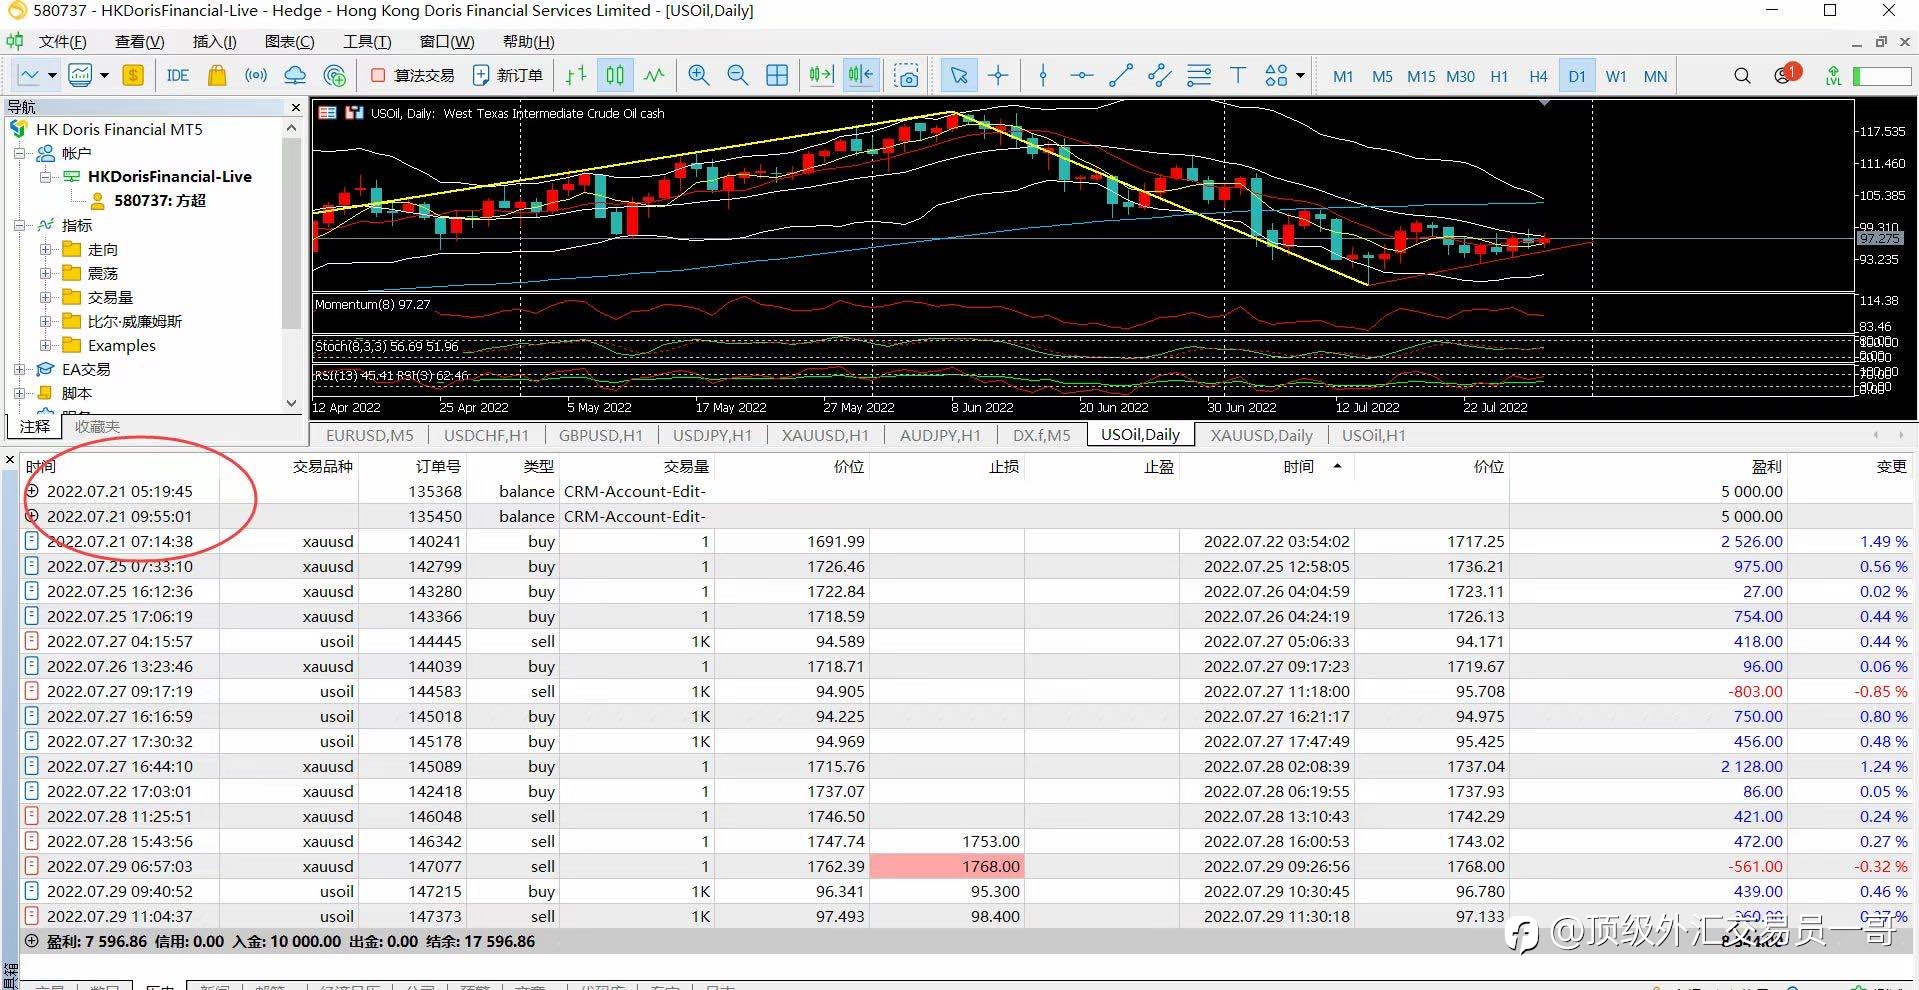
Task: Open the 文件(F) menu
Action: 62,41
